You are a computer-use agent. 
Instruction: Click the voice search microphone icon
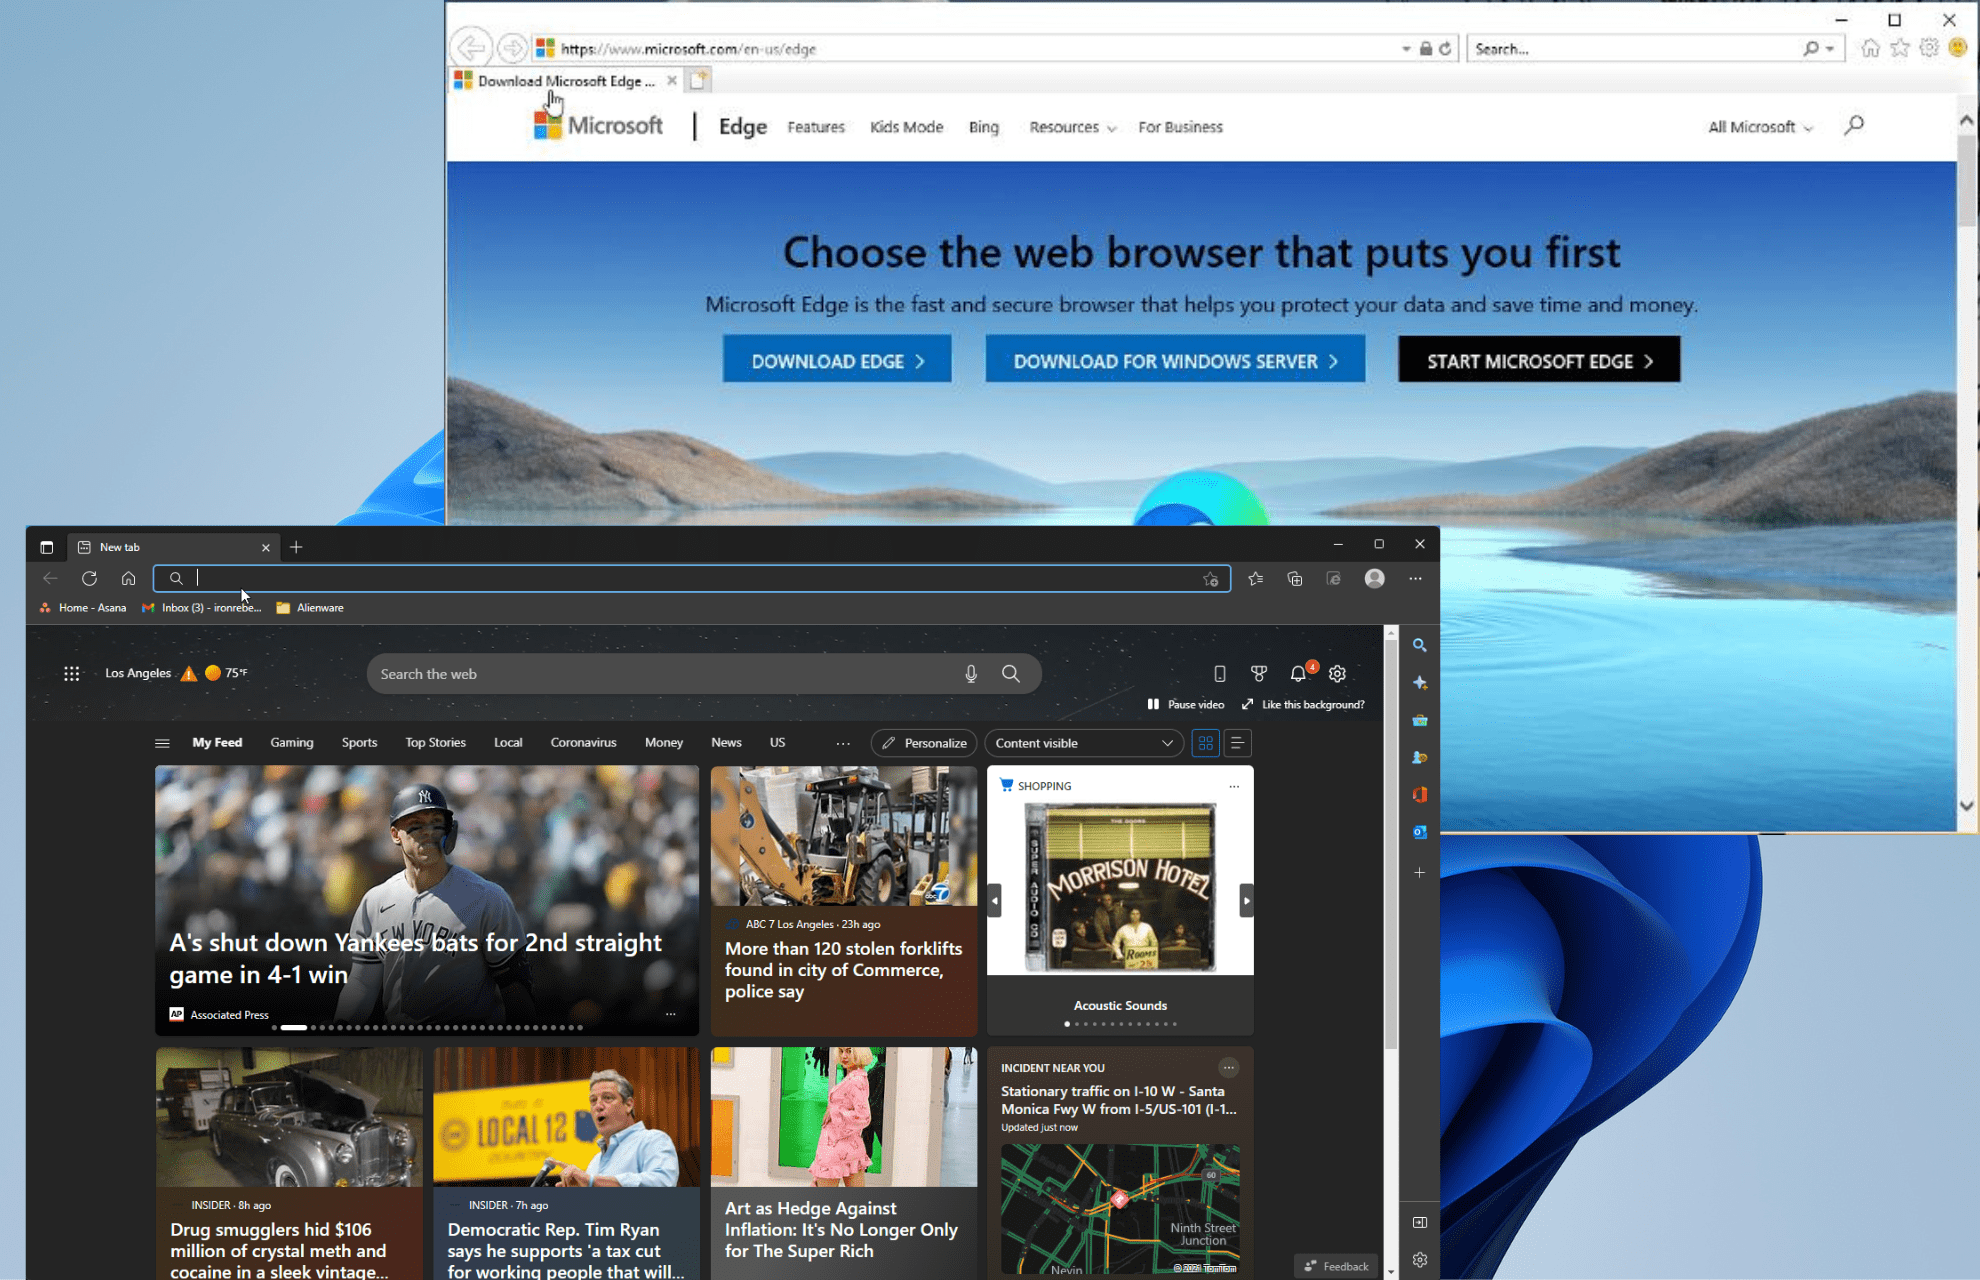[x=971, y=674]
